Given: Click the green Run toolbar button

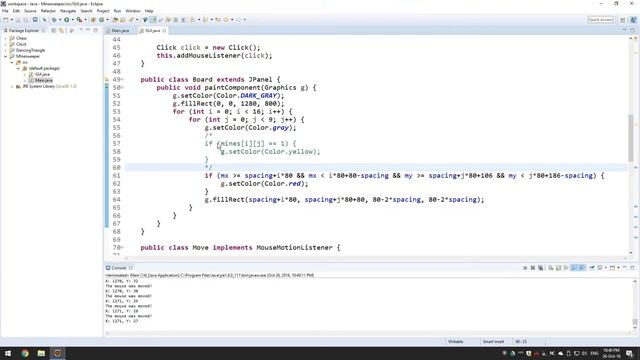Looking at the screenshot, I should tap(66, 20).
